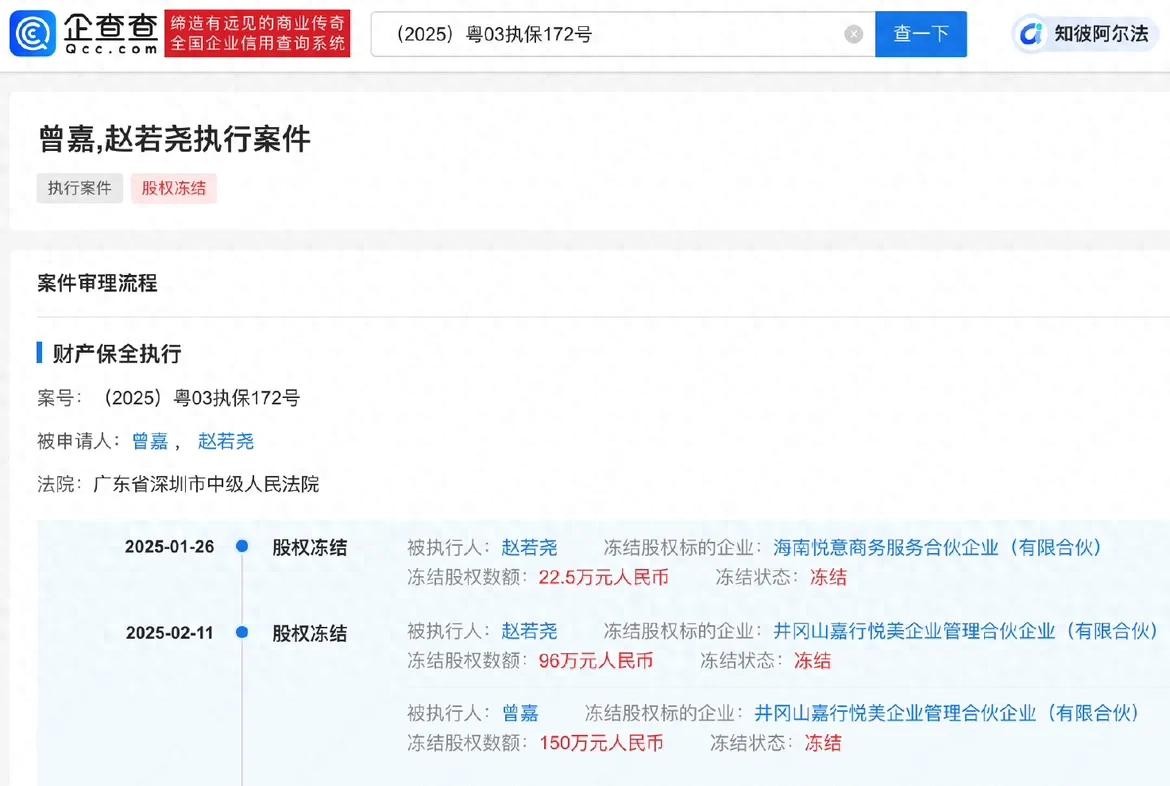Select the 执行案件 tag
1170x786 pixels.
pos(80,188)
